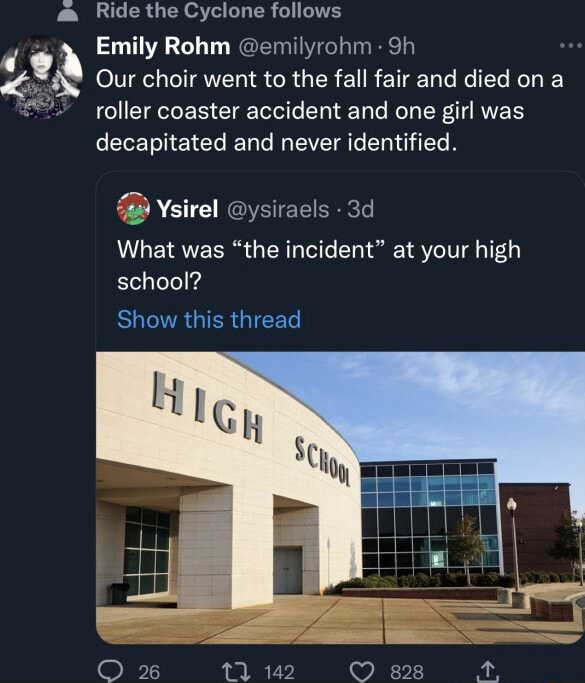Retweet using the retweet arrows icon
Image resolution: width=585 pixels, height=683 pixels.
coord(236,671)
